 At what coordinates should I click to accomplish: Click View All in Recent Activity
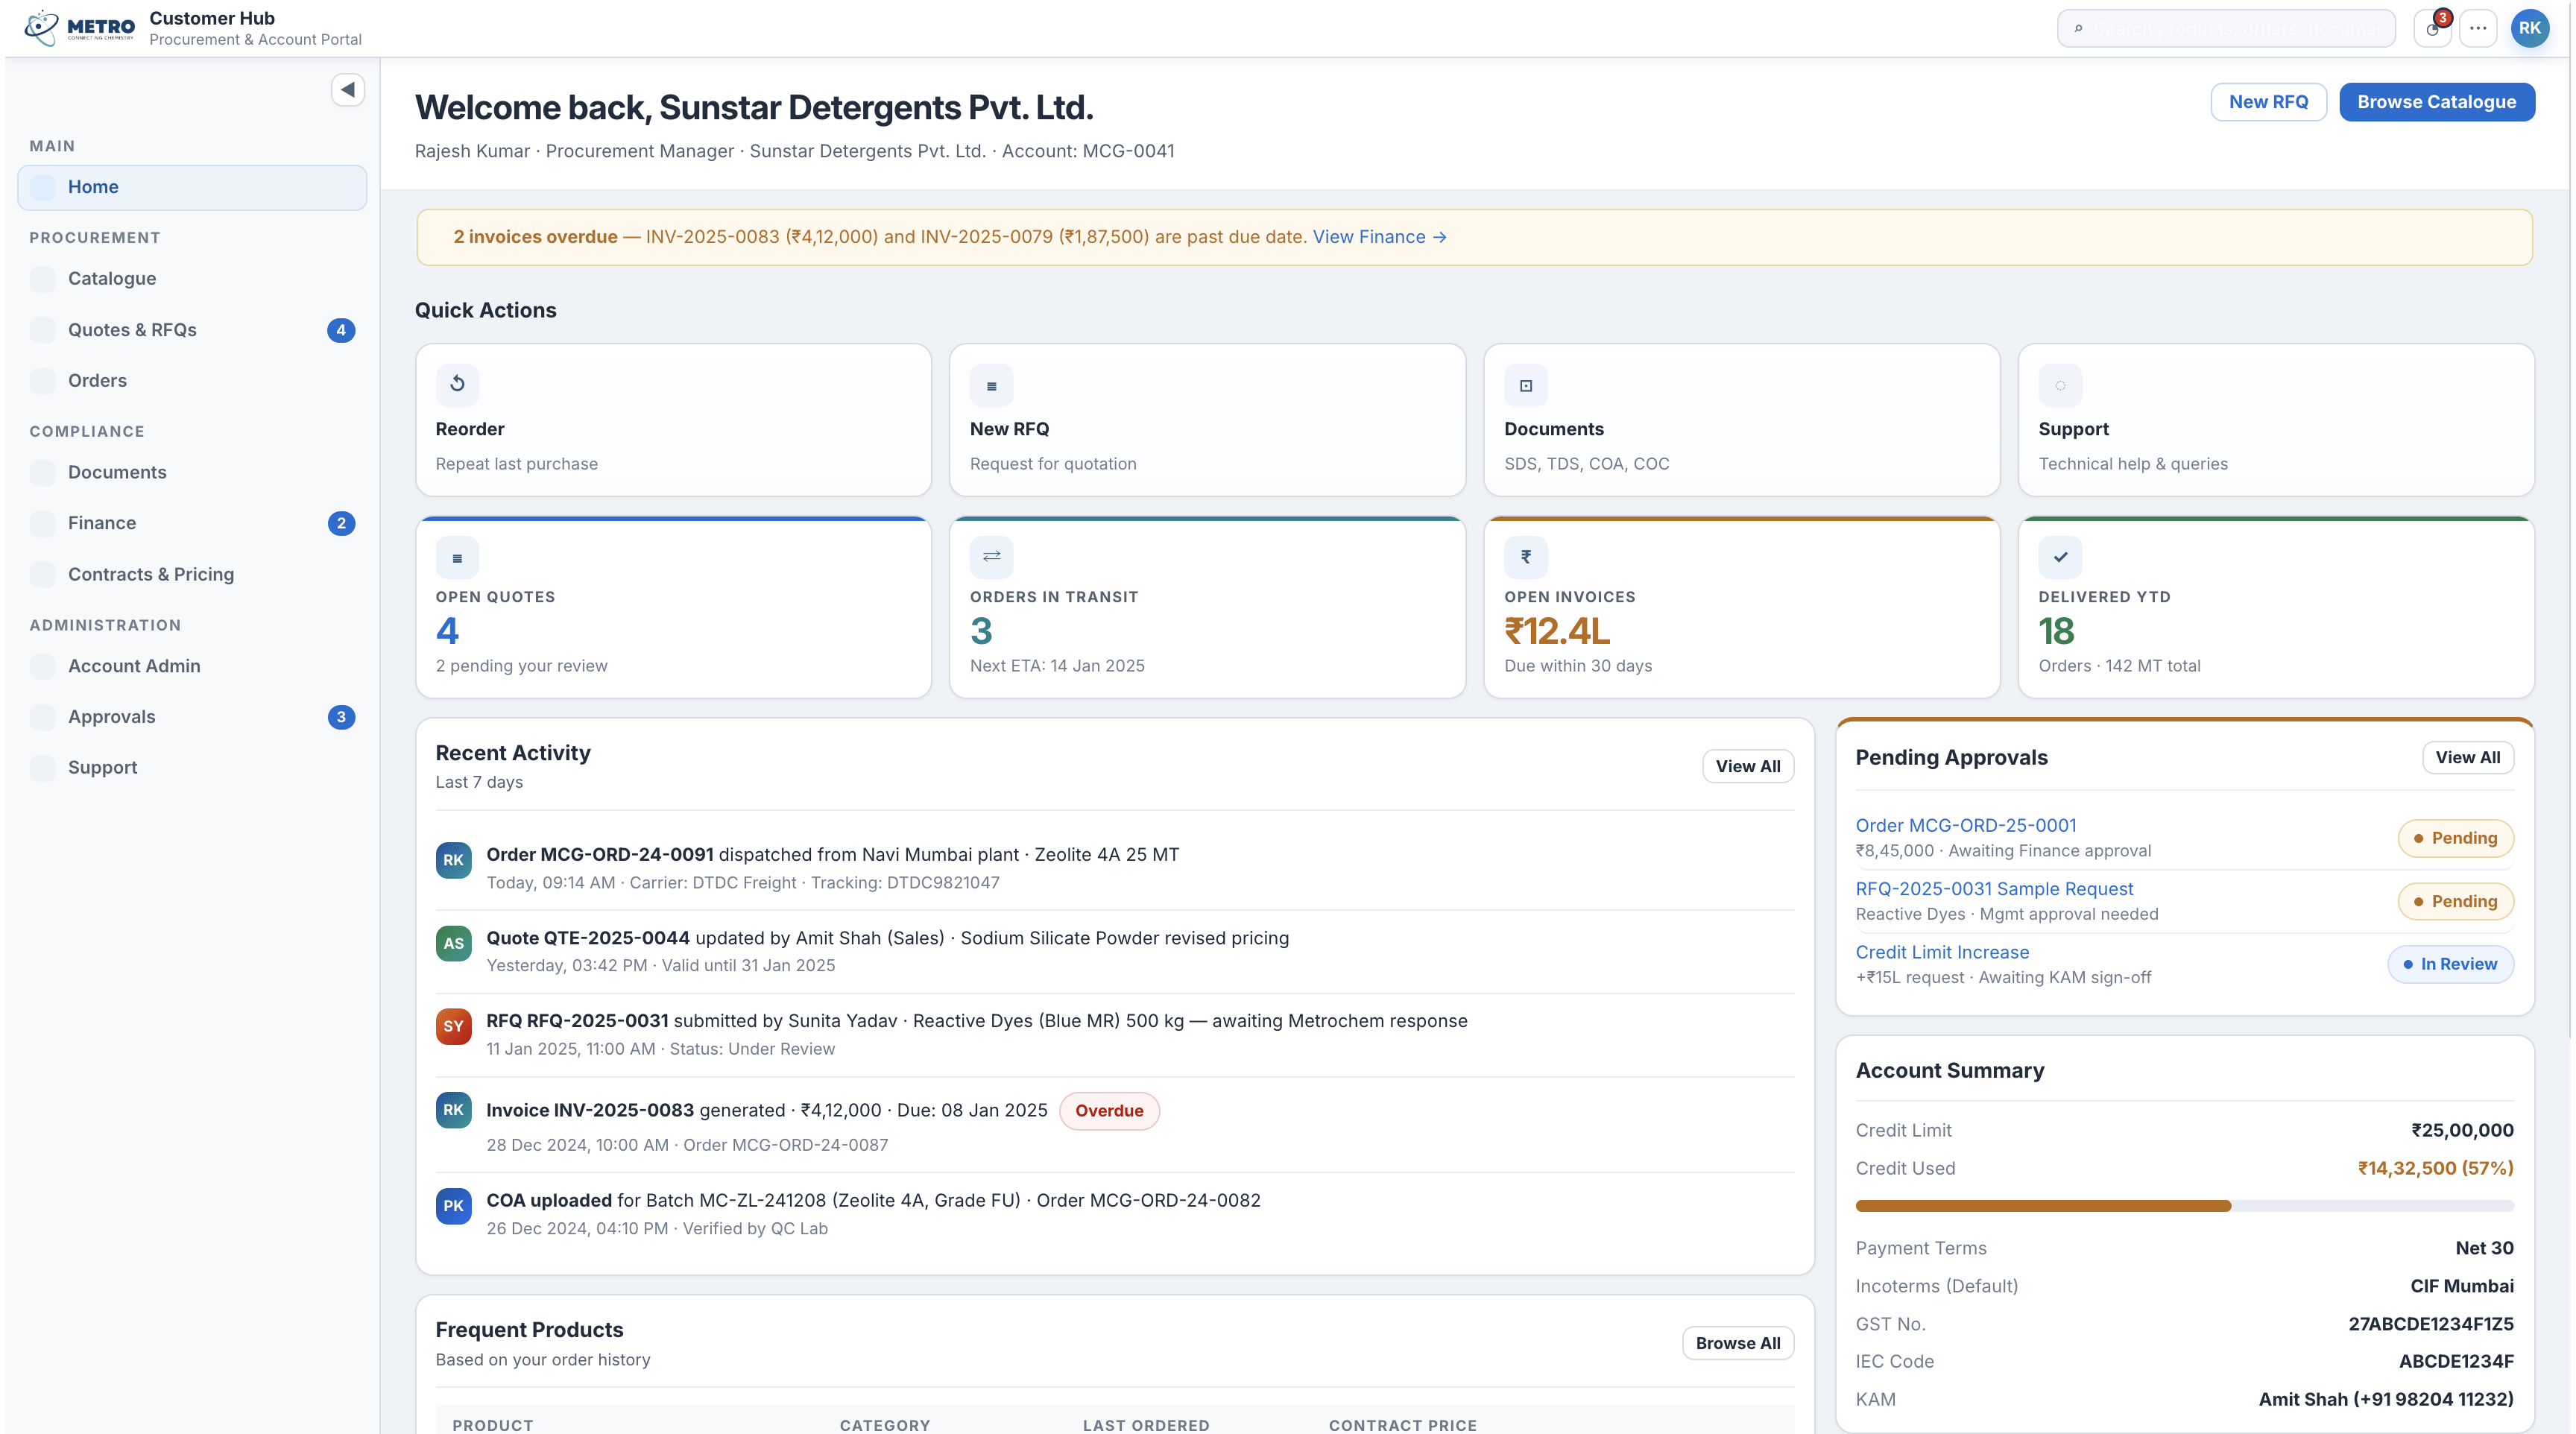click(1747, 766)
